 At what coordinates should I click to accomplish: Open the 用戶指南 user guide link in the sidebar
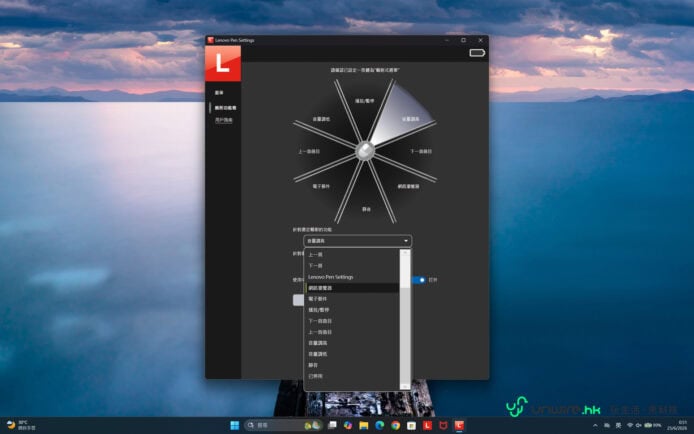click(x=224, y=120)
